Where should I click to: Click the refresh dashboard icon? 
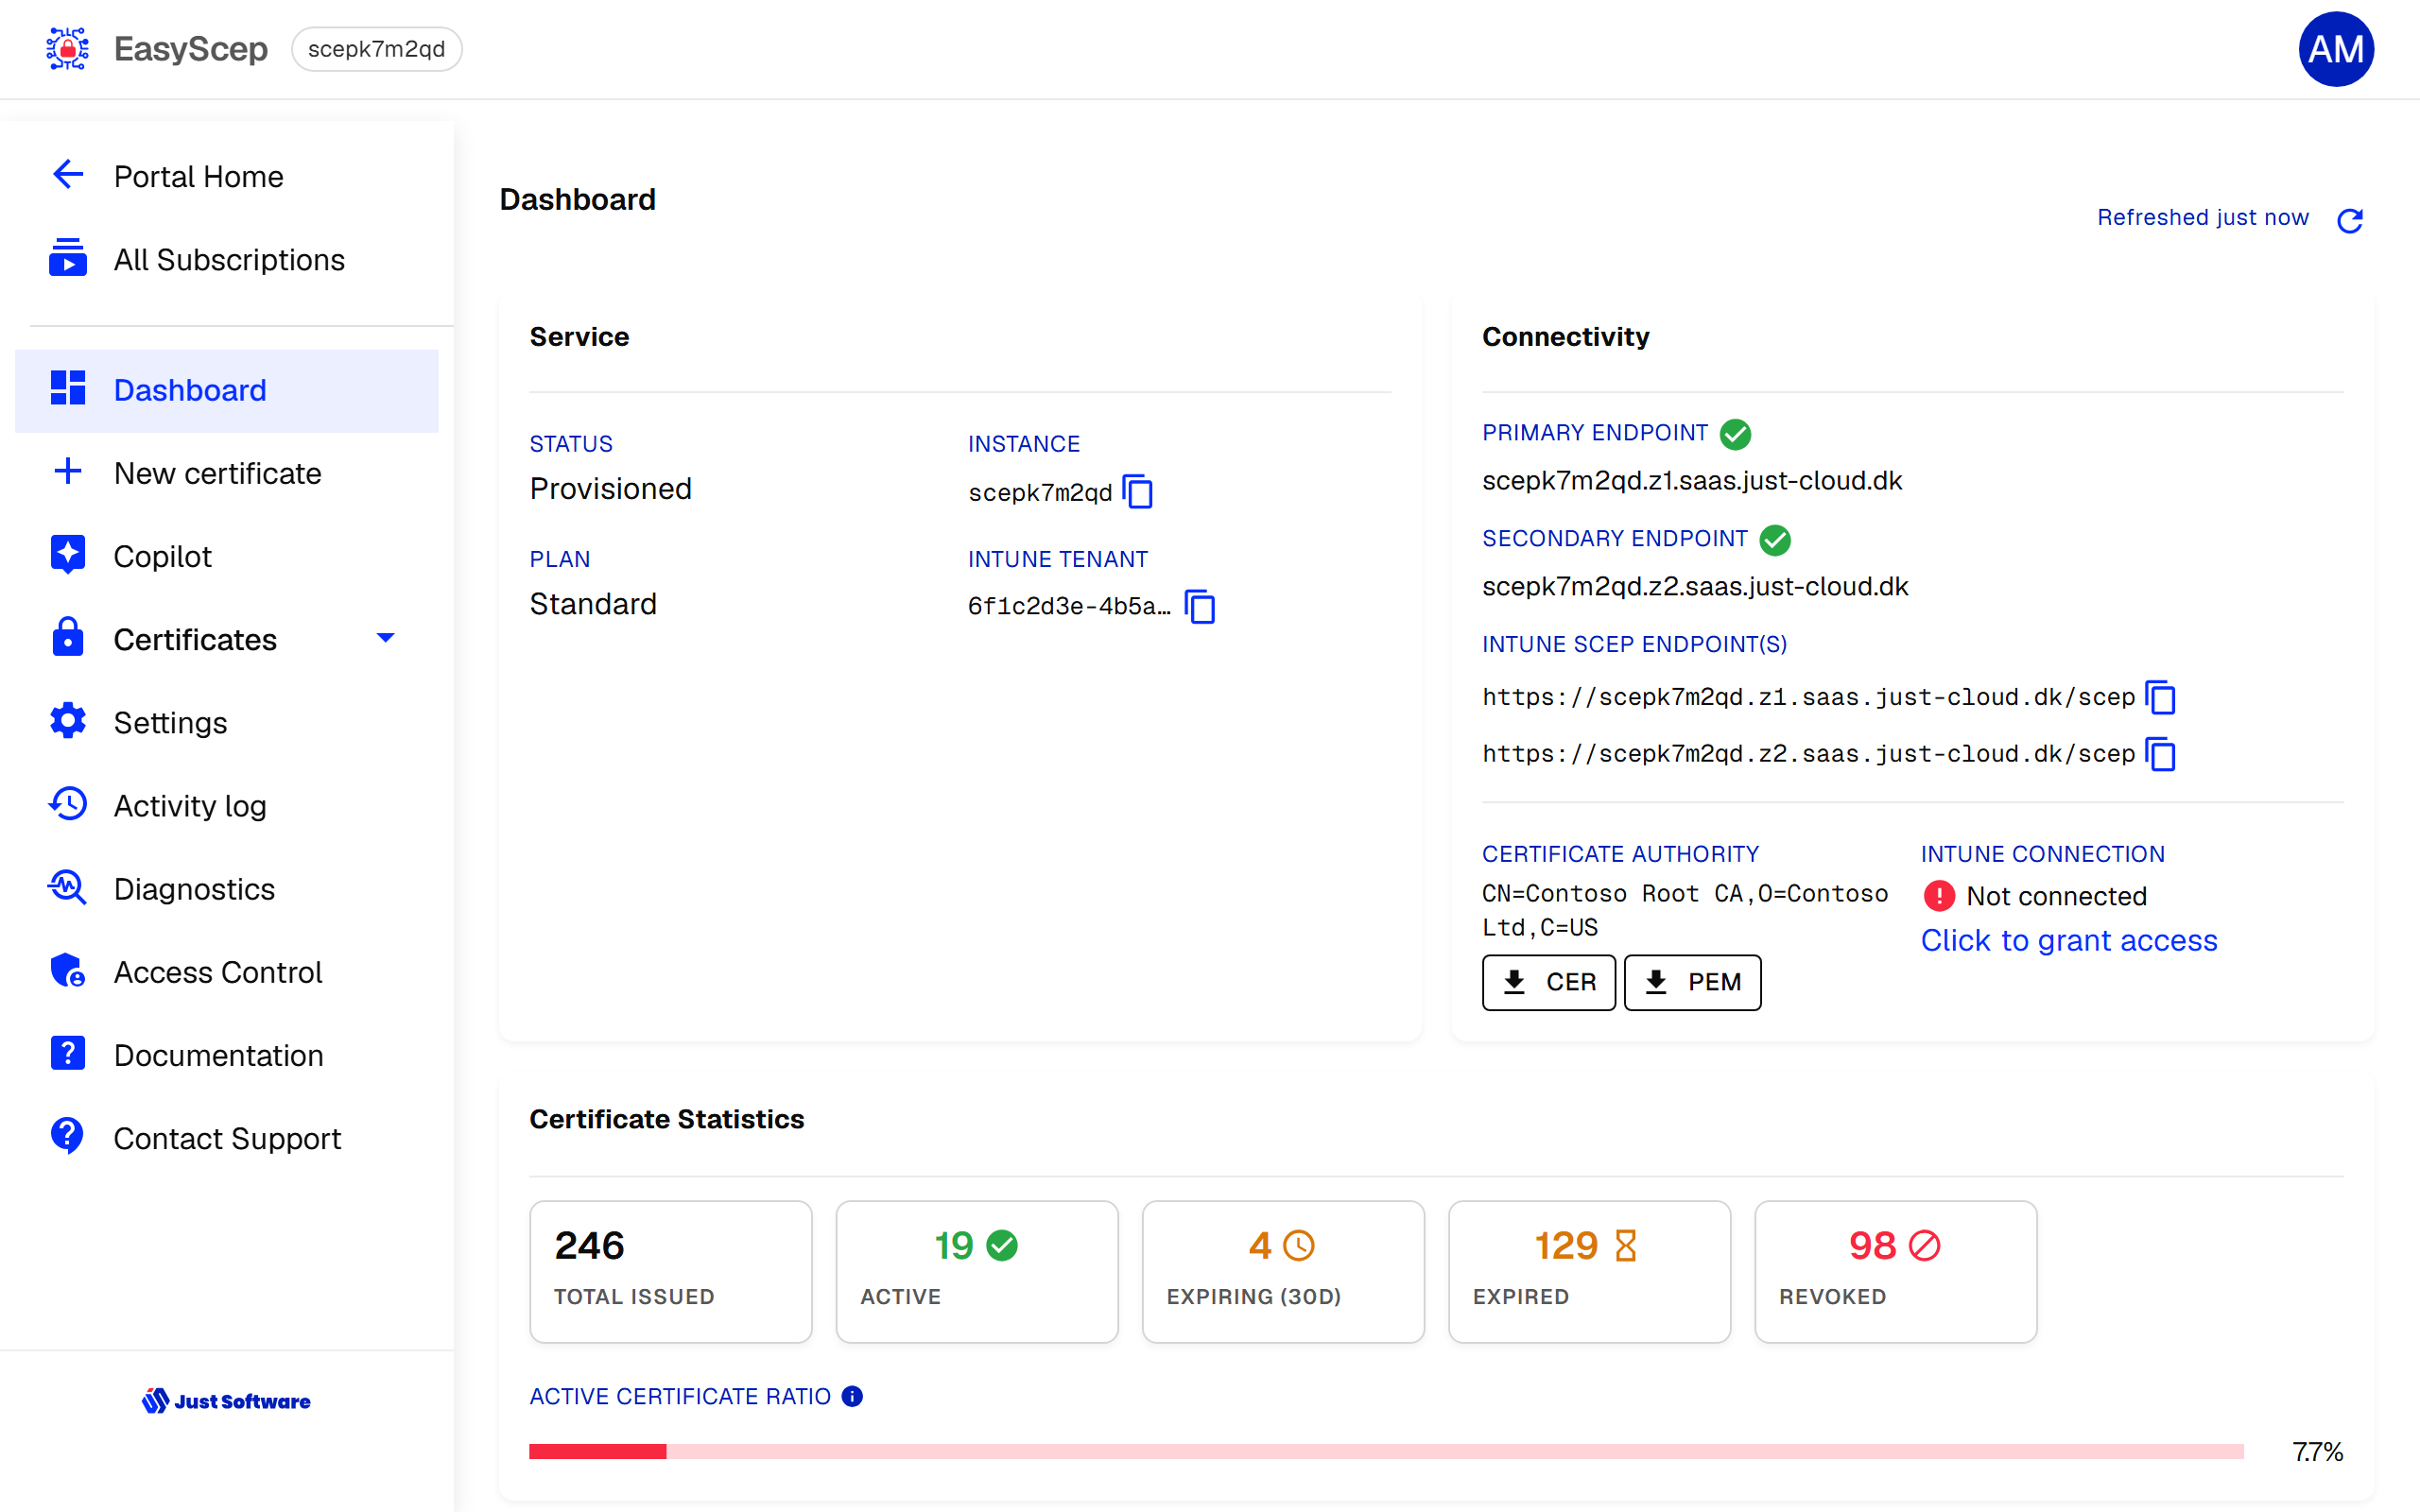pos(2350,219)
